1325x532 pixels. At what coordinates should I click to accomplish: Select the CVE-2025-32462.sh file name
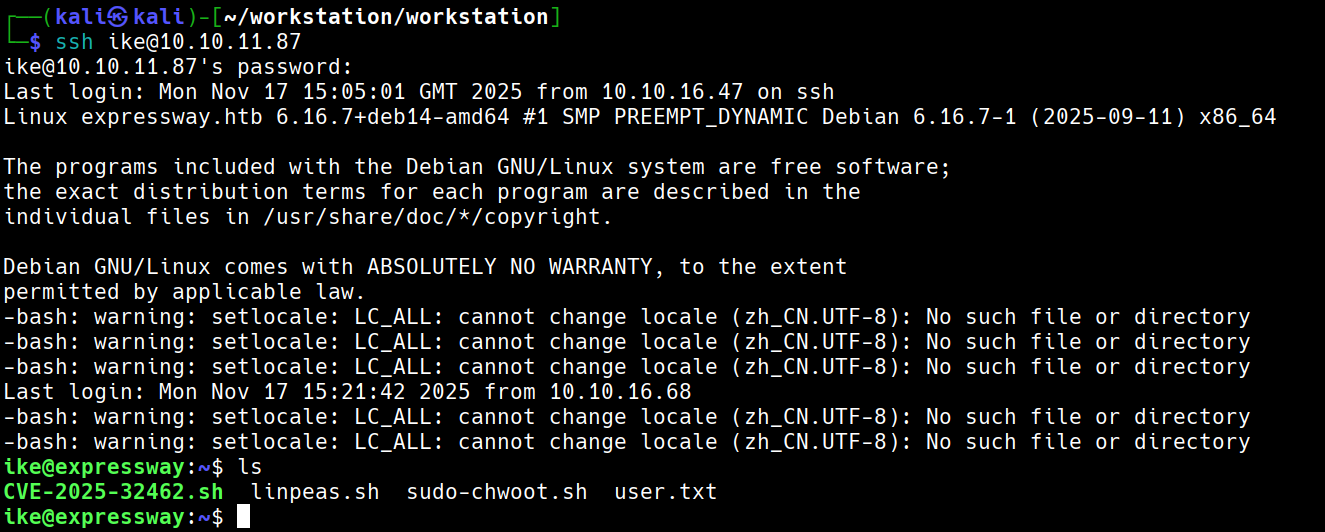(114, 492)
